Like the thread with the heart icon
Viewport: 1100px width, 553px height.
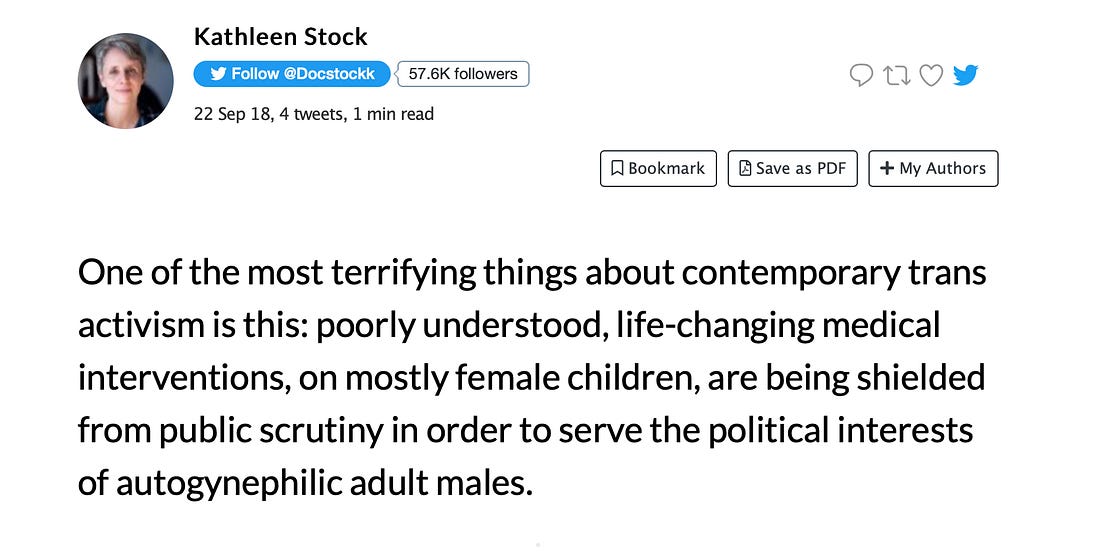(930, 75)
